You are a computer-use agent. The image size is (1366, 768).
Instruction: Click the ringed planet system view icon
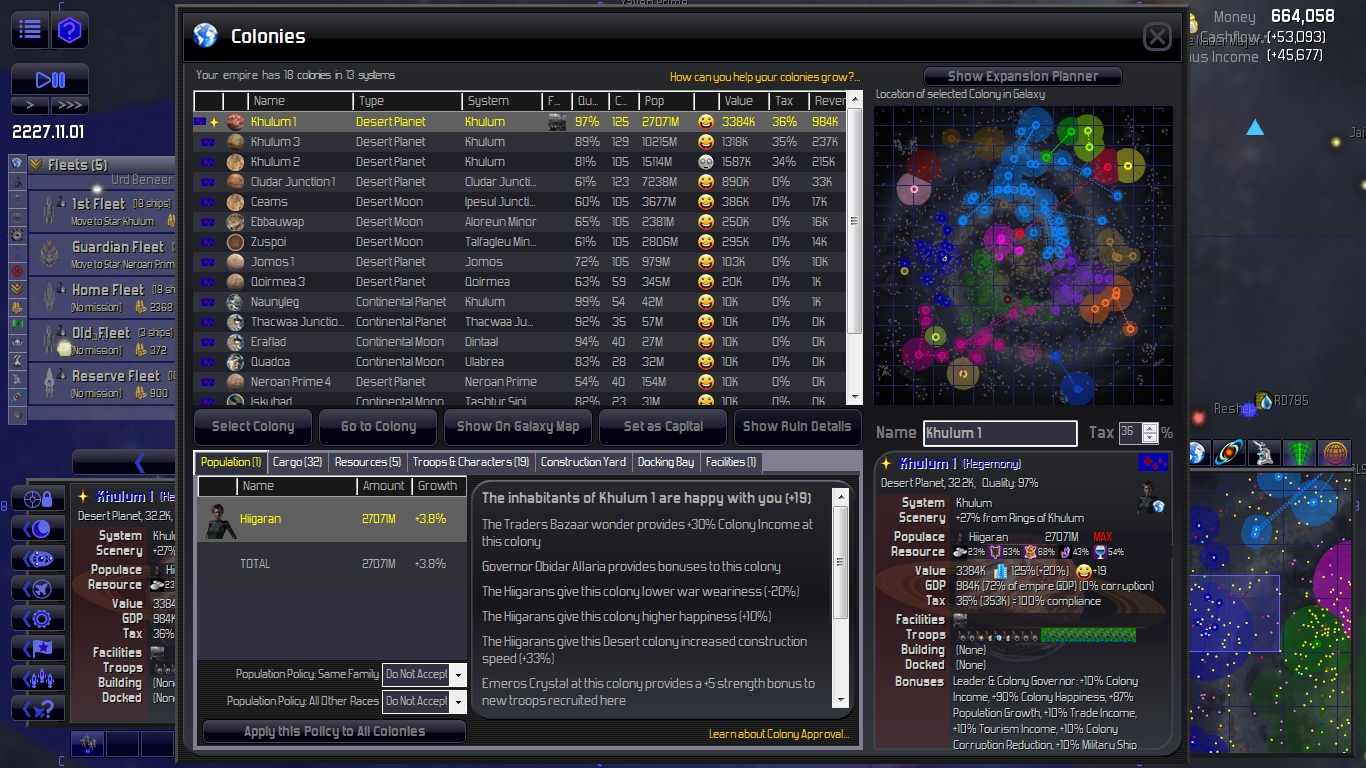coord(1230,453)
